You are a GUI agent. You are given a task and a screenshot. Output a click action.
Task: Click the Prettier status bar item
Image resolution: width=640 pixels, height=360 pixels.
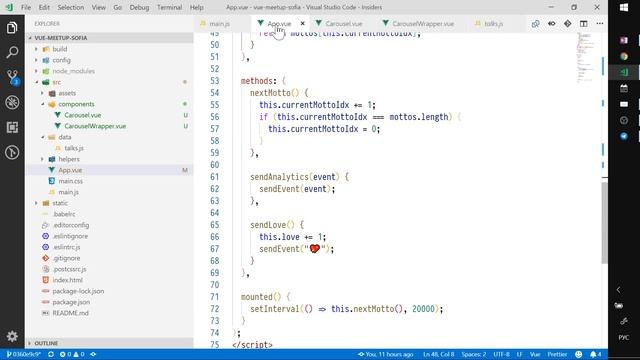[557, 354]
